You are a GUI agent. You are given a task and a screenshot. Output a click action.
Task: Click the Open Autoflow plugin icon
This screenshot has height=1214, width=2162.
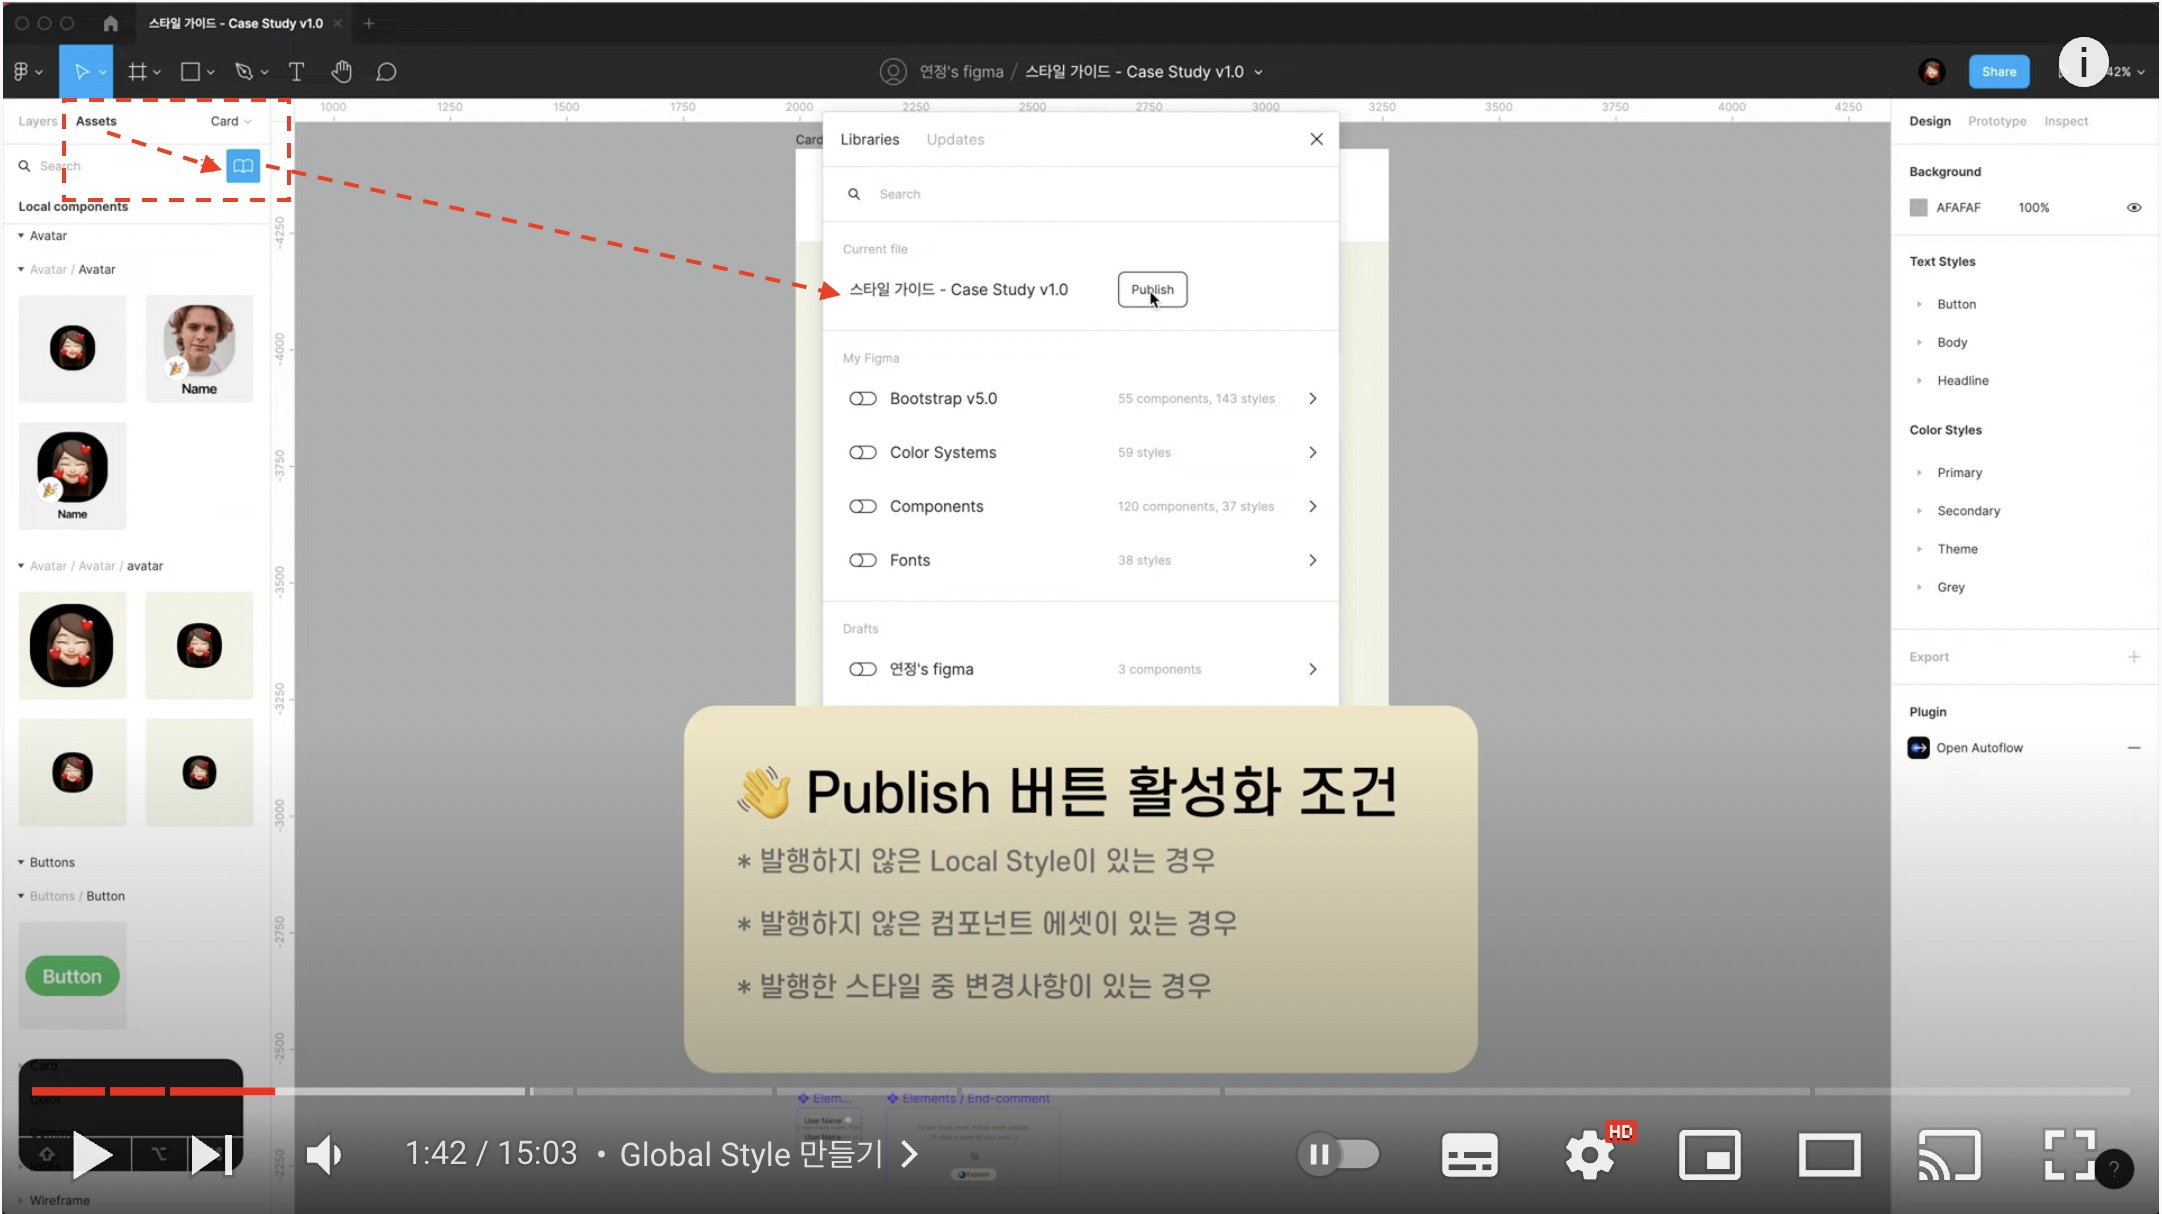(x=1918, y=748)
